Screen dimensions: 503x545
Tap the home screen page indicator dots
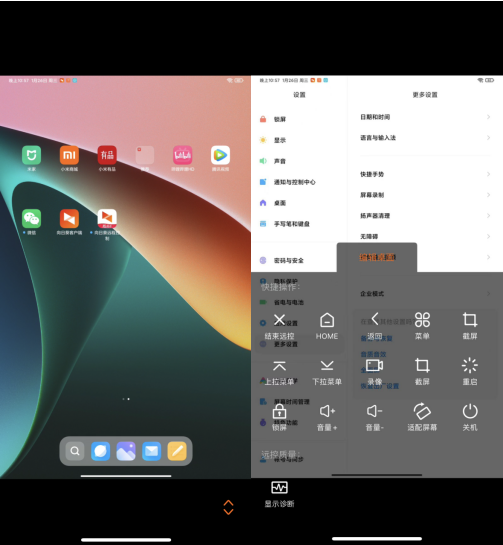[126, 399]
